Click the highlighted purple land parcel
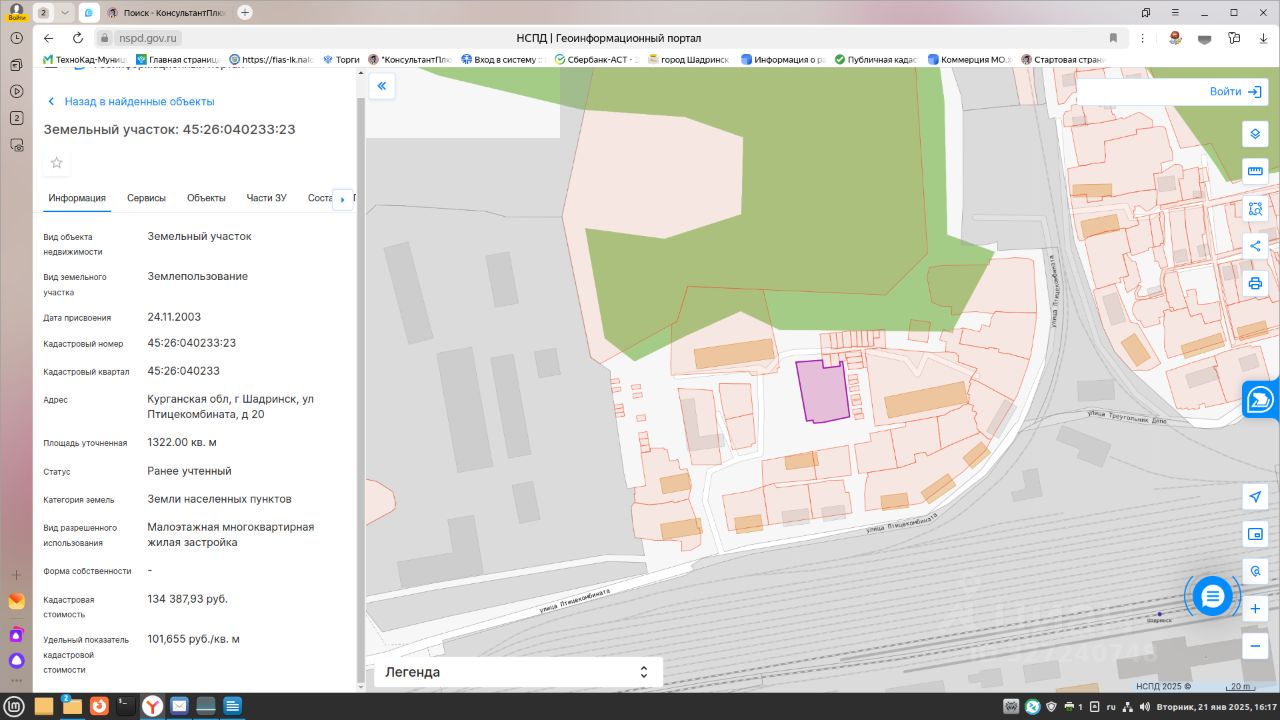This screenshot has height=720, width=1280. 822,392
